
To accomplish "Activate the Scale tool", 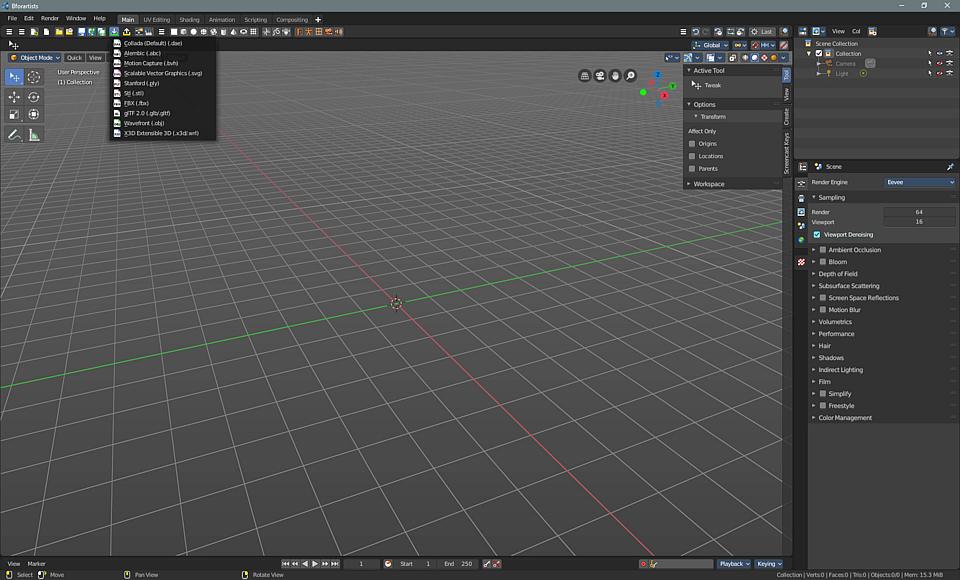I will [15, 115].
